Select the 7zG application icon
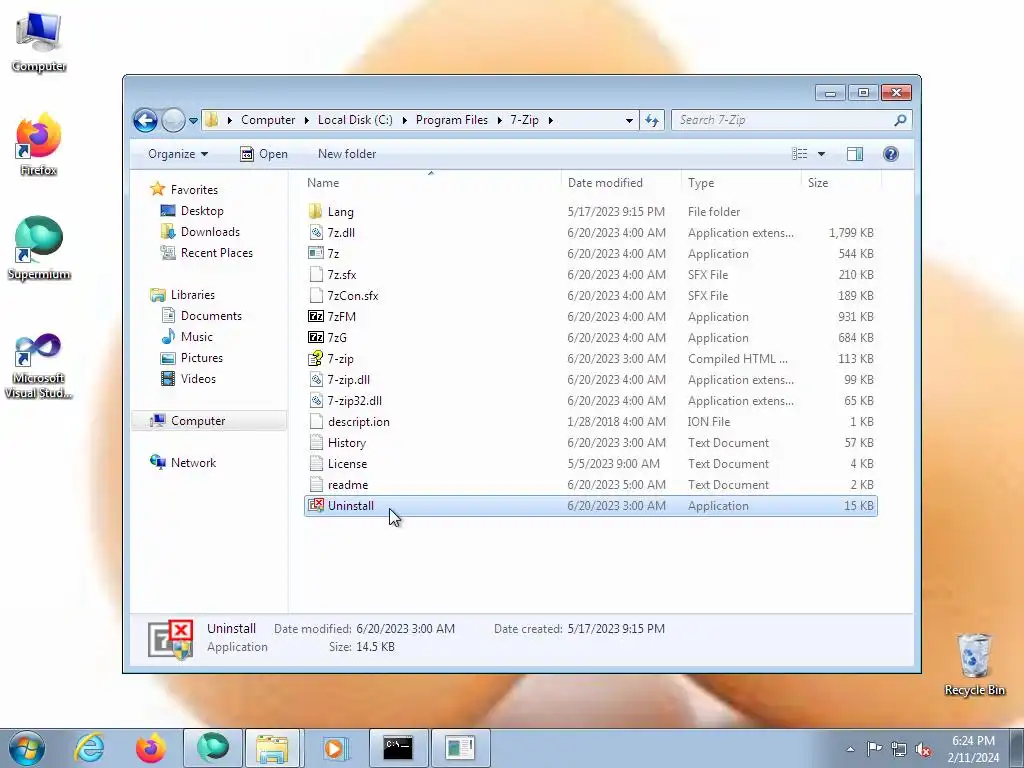This screenshot has width=1024, height=768. tap(316, 338)
